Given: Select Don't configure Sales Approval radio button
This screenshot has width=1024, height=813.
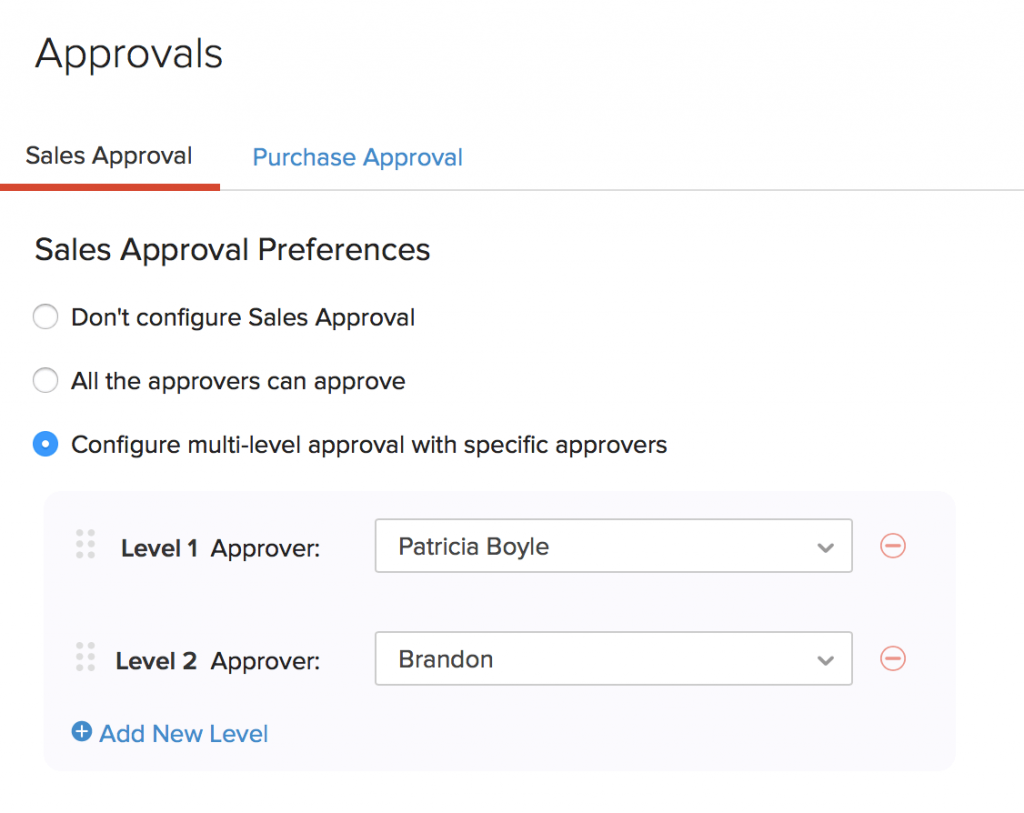Looking at the screenshot, I should (x=46, y=318).
